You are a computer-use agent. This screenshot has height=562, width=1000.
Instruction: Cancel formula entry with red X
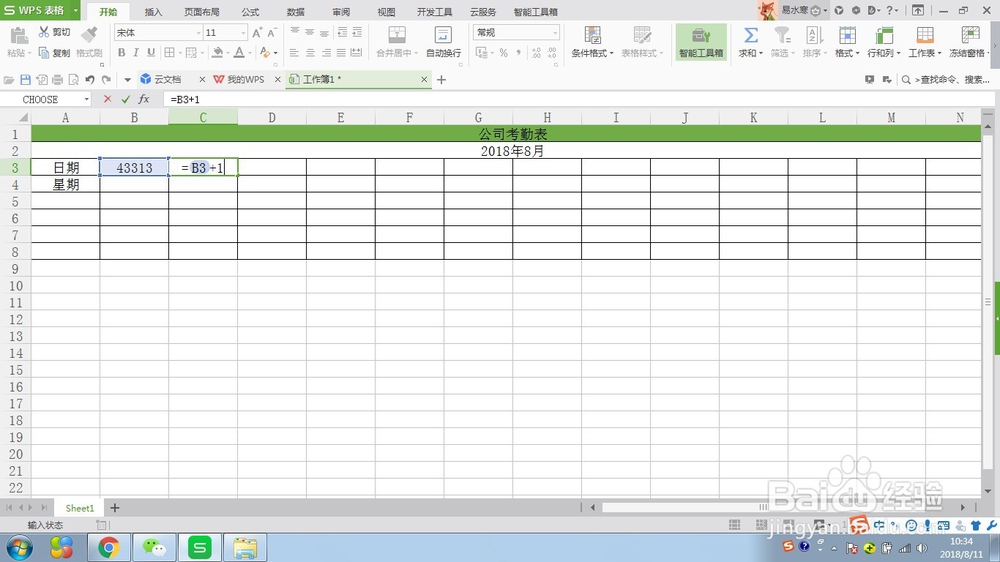coord(107,99)
